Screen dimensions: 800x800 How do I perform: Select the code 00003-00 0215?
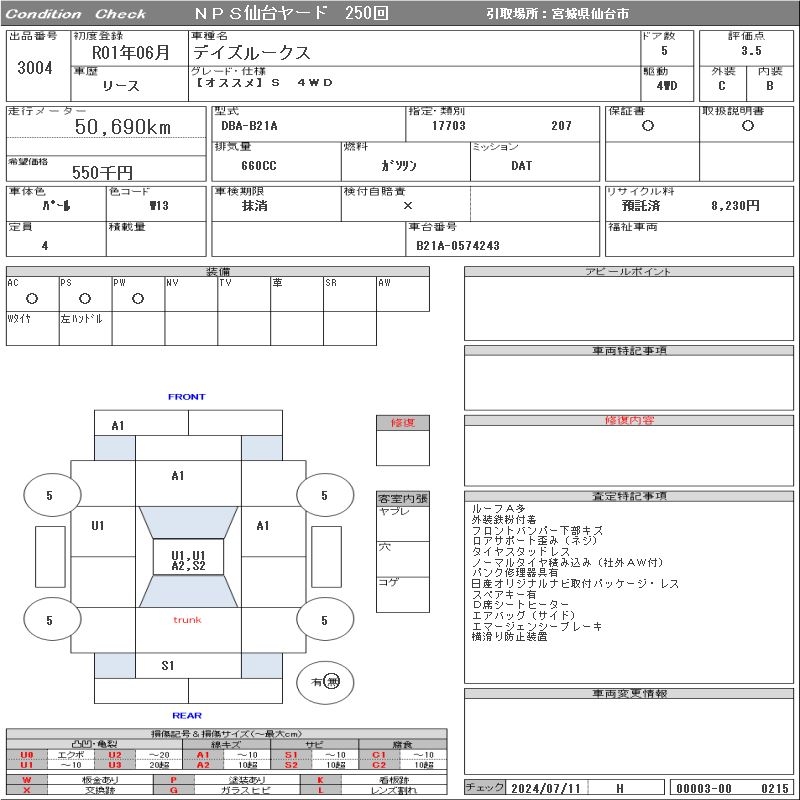732,789
